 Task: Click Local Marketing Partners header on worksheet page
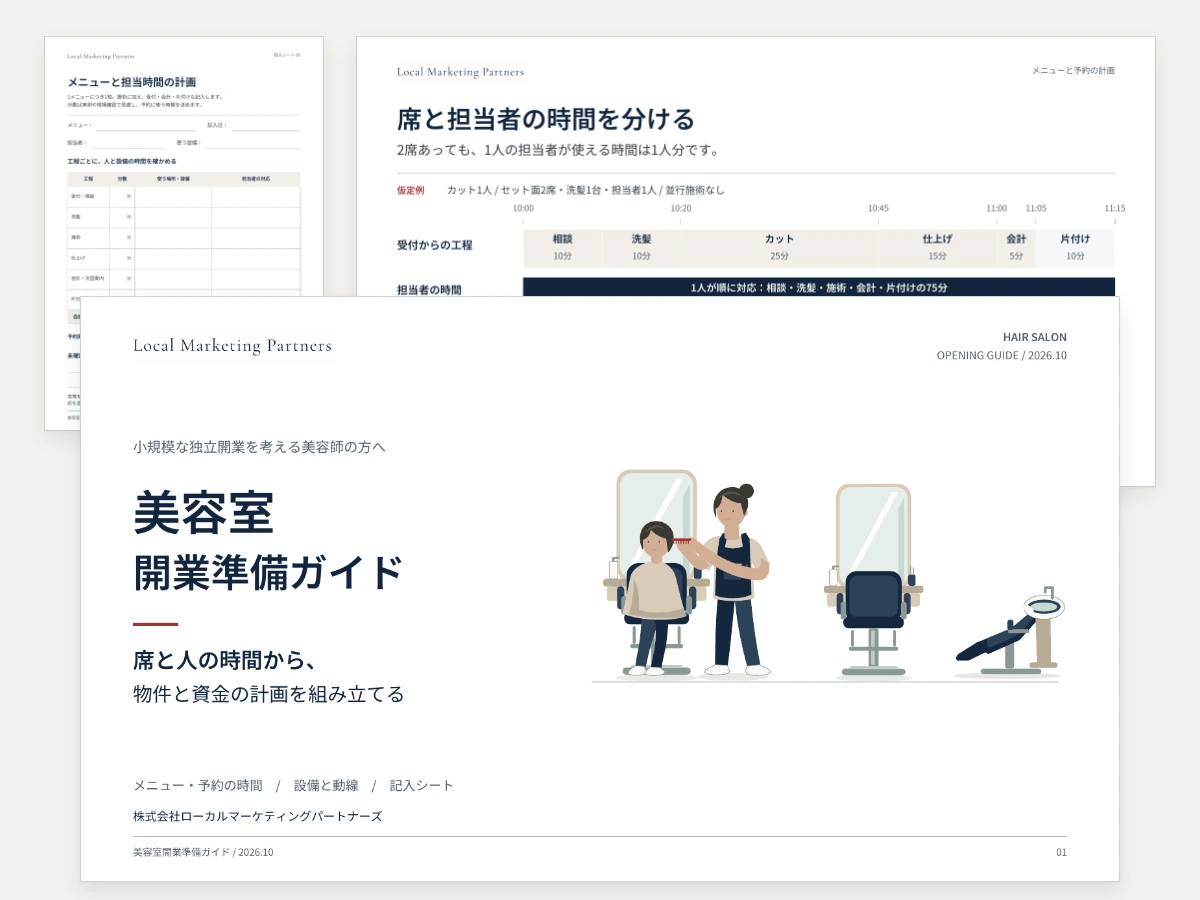tap(100, 56)
